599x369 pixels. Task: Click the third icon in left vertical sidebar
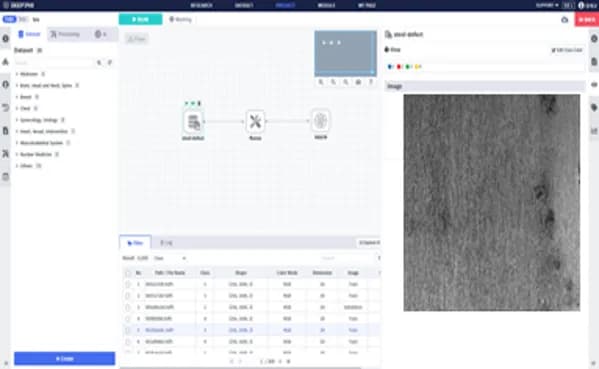(x=5, y=84)
